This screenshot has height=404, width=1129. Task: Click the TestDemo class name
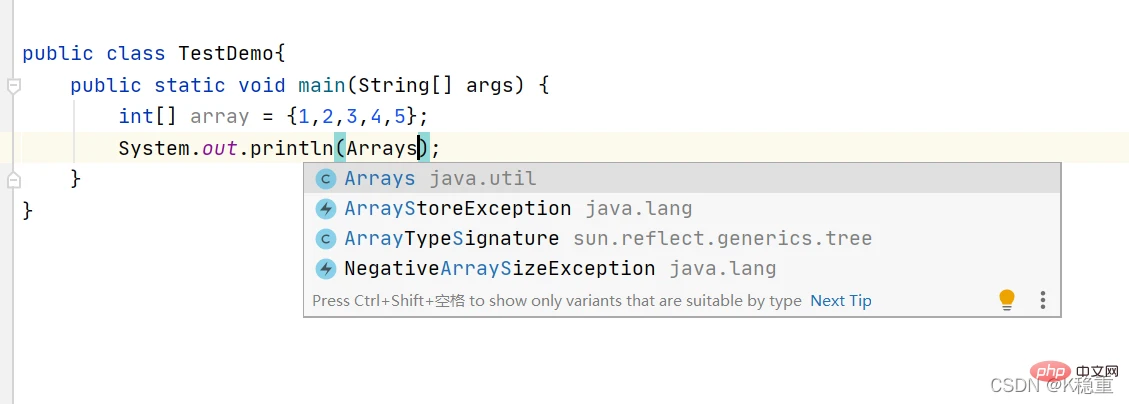click(x=226, y=54)
